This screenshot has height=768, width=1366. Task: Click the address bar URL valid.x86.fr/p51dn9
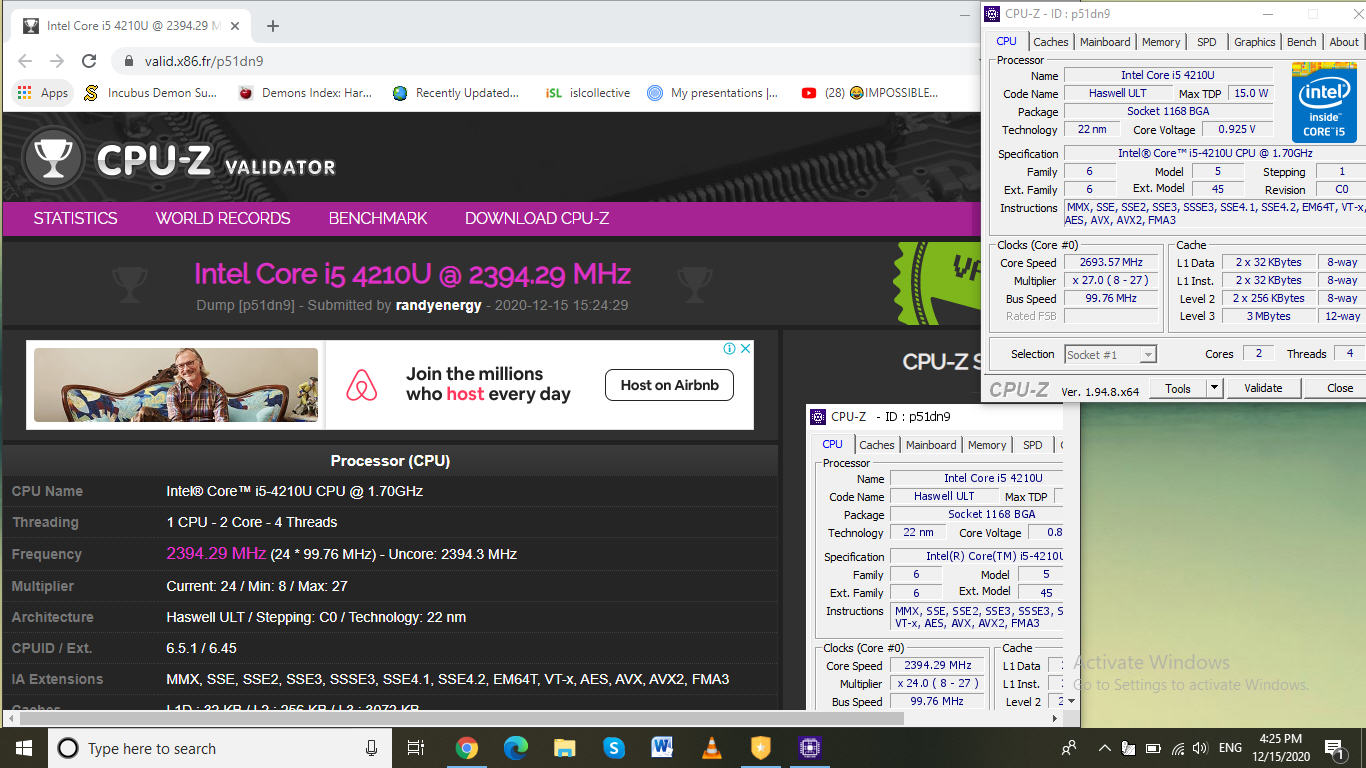coord(204,61)
